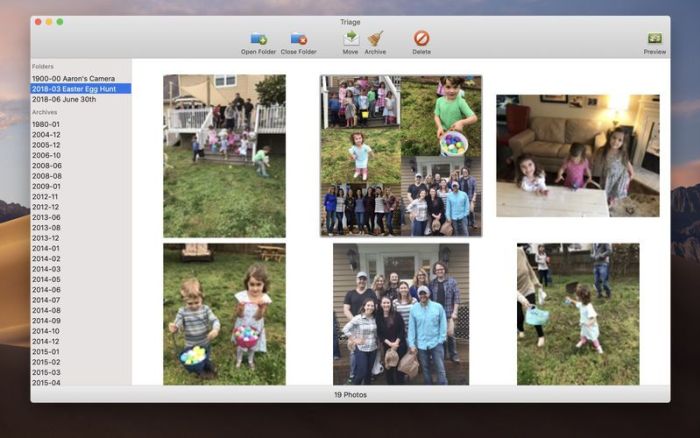
Task: Click the green zoom window button
Action: pyautogui.click(x=60, y=22)
